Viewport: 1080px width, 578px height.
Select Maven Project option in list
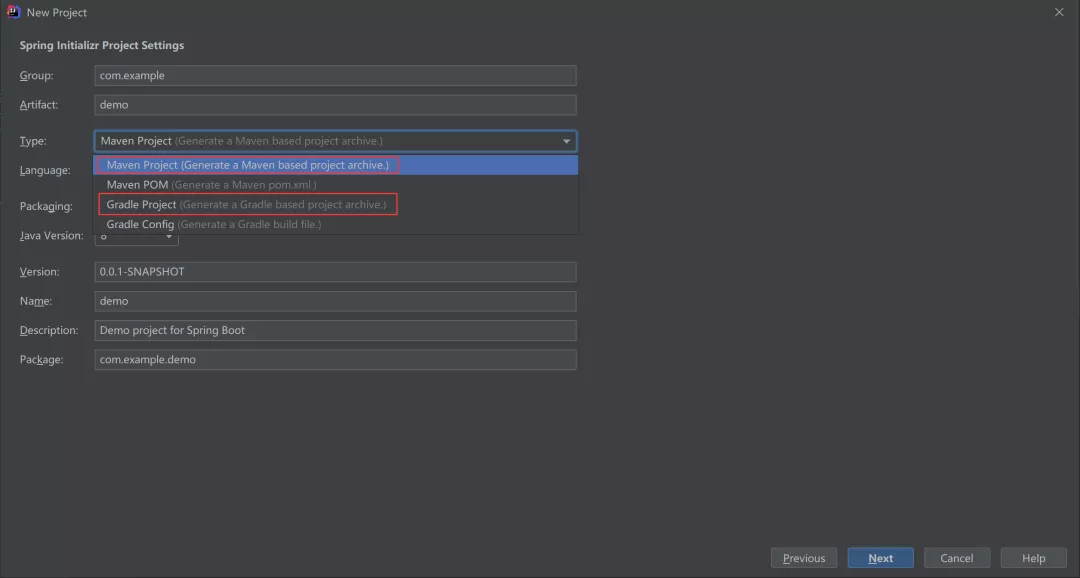tap(335, 165)
